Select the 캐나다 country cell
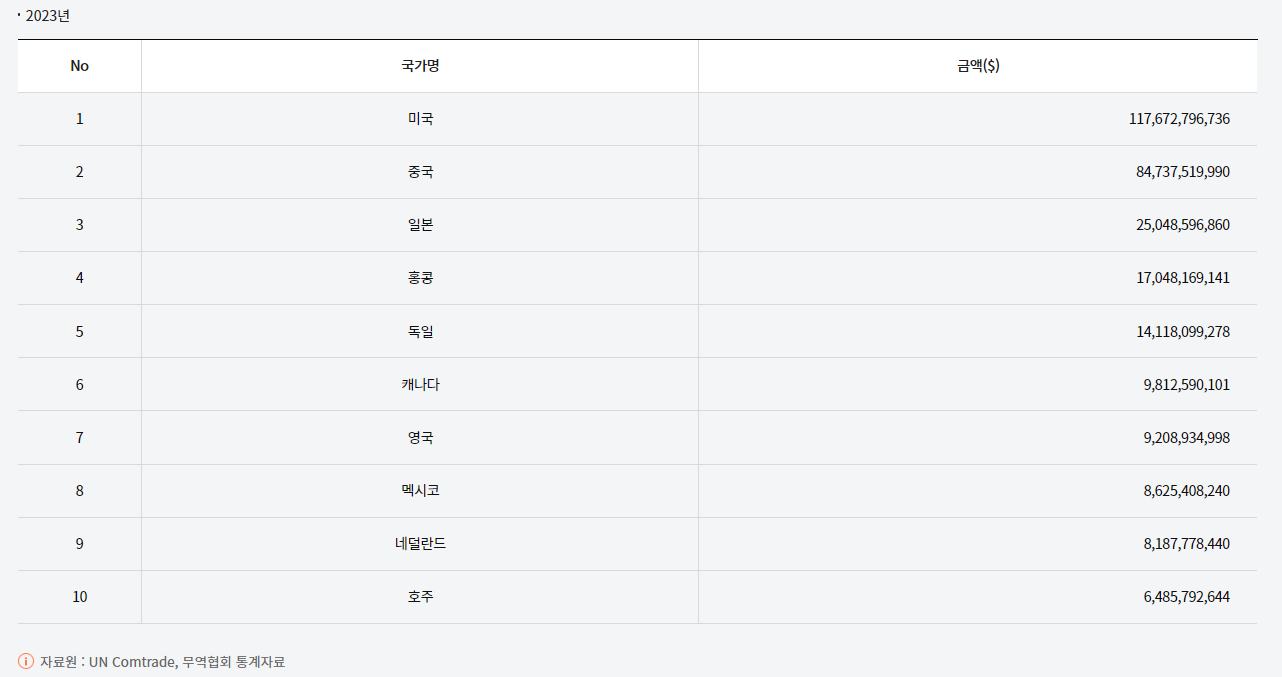 tap(420, 384)
